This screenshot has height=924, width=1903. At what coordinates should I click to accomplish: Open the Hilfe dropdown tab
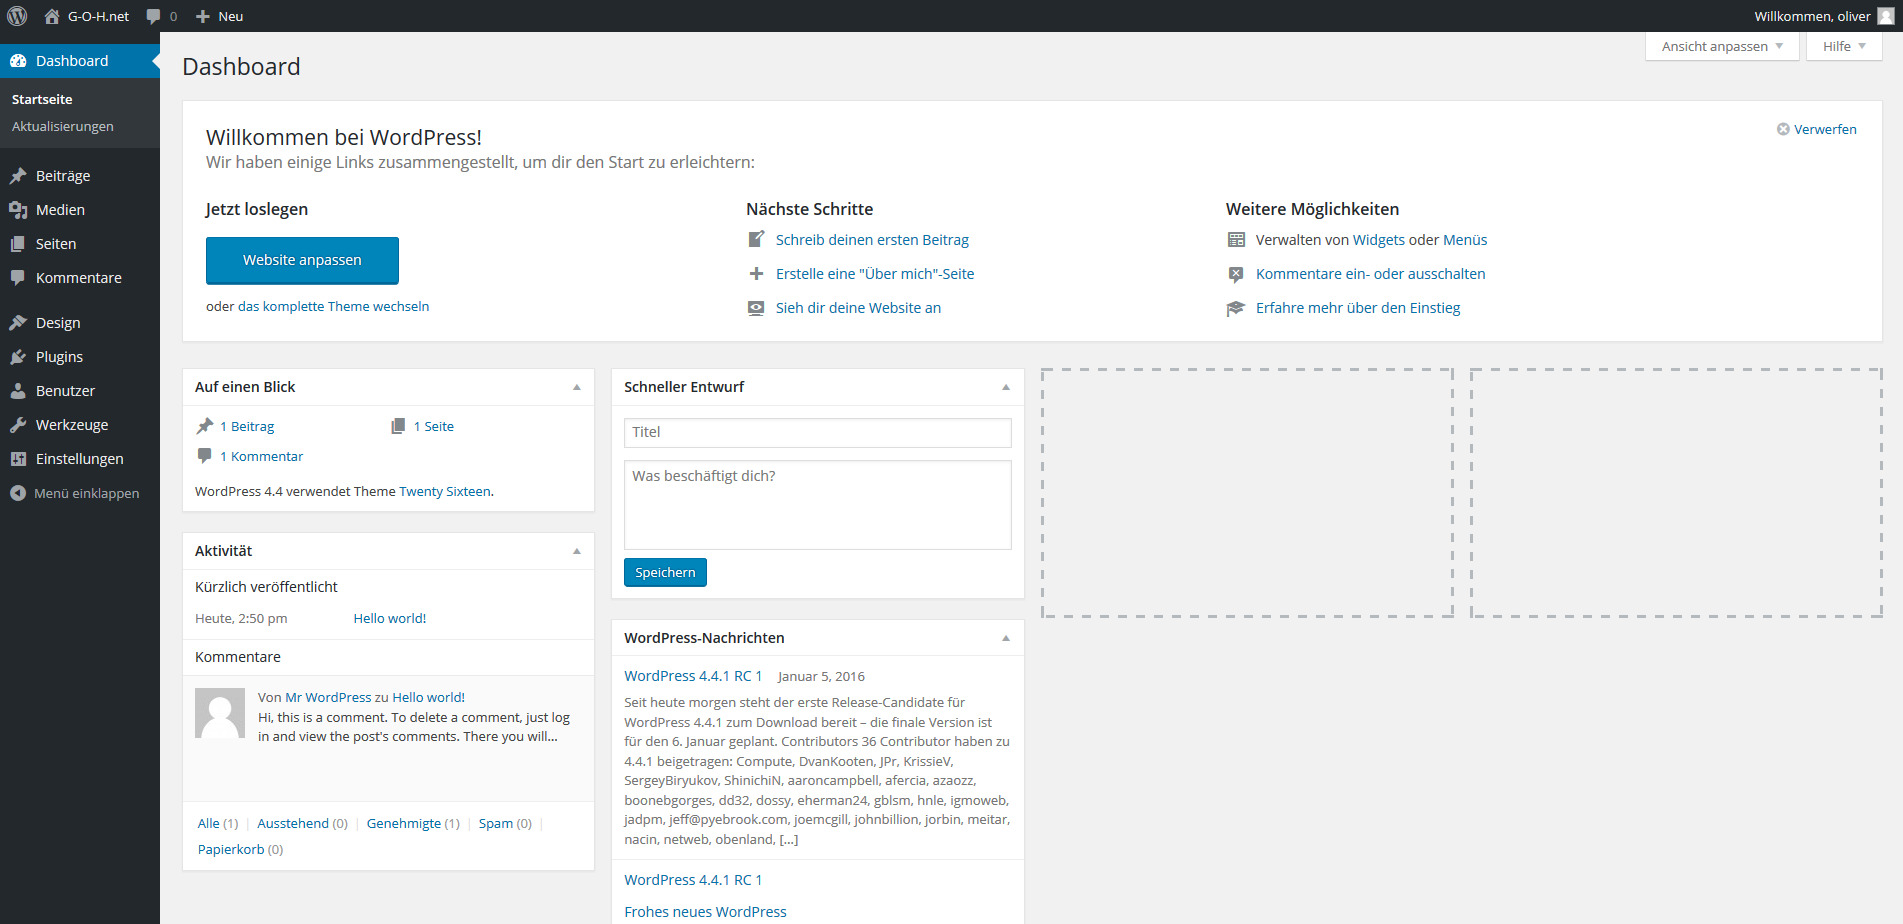pos(1844,46)
